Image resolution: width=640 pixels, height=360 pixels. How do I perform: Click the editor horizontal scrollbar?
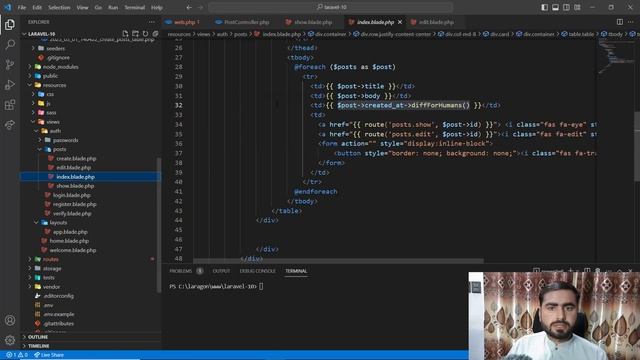[x=338, y=260]
